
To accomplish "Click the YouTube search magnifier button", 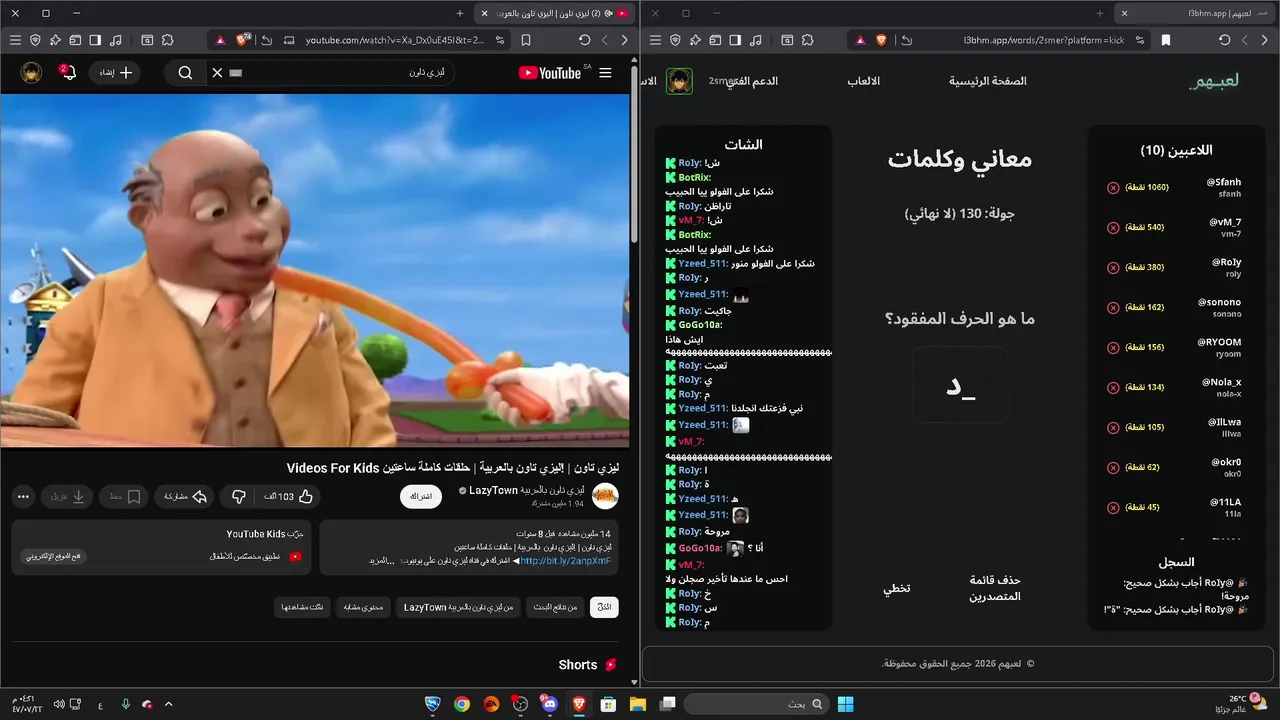I will (185, 73).
